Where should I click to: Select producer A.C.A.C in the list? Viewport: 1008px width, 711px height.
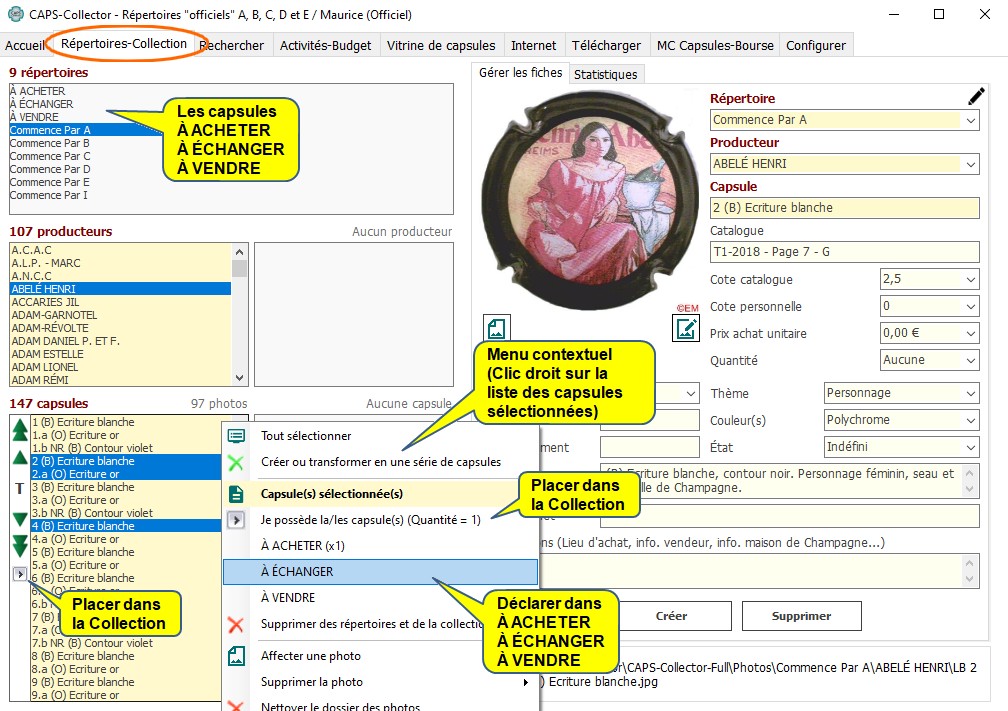click(x=121, y=250)
